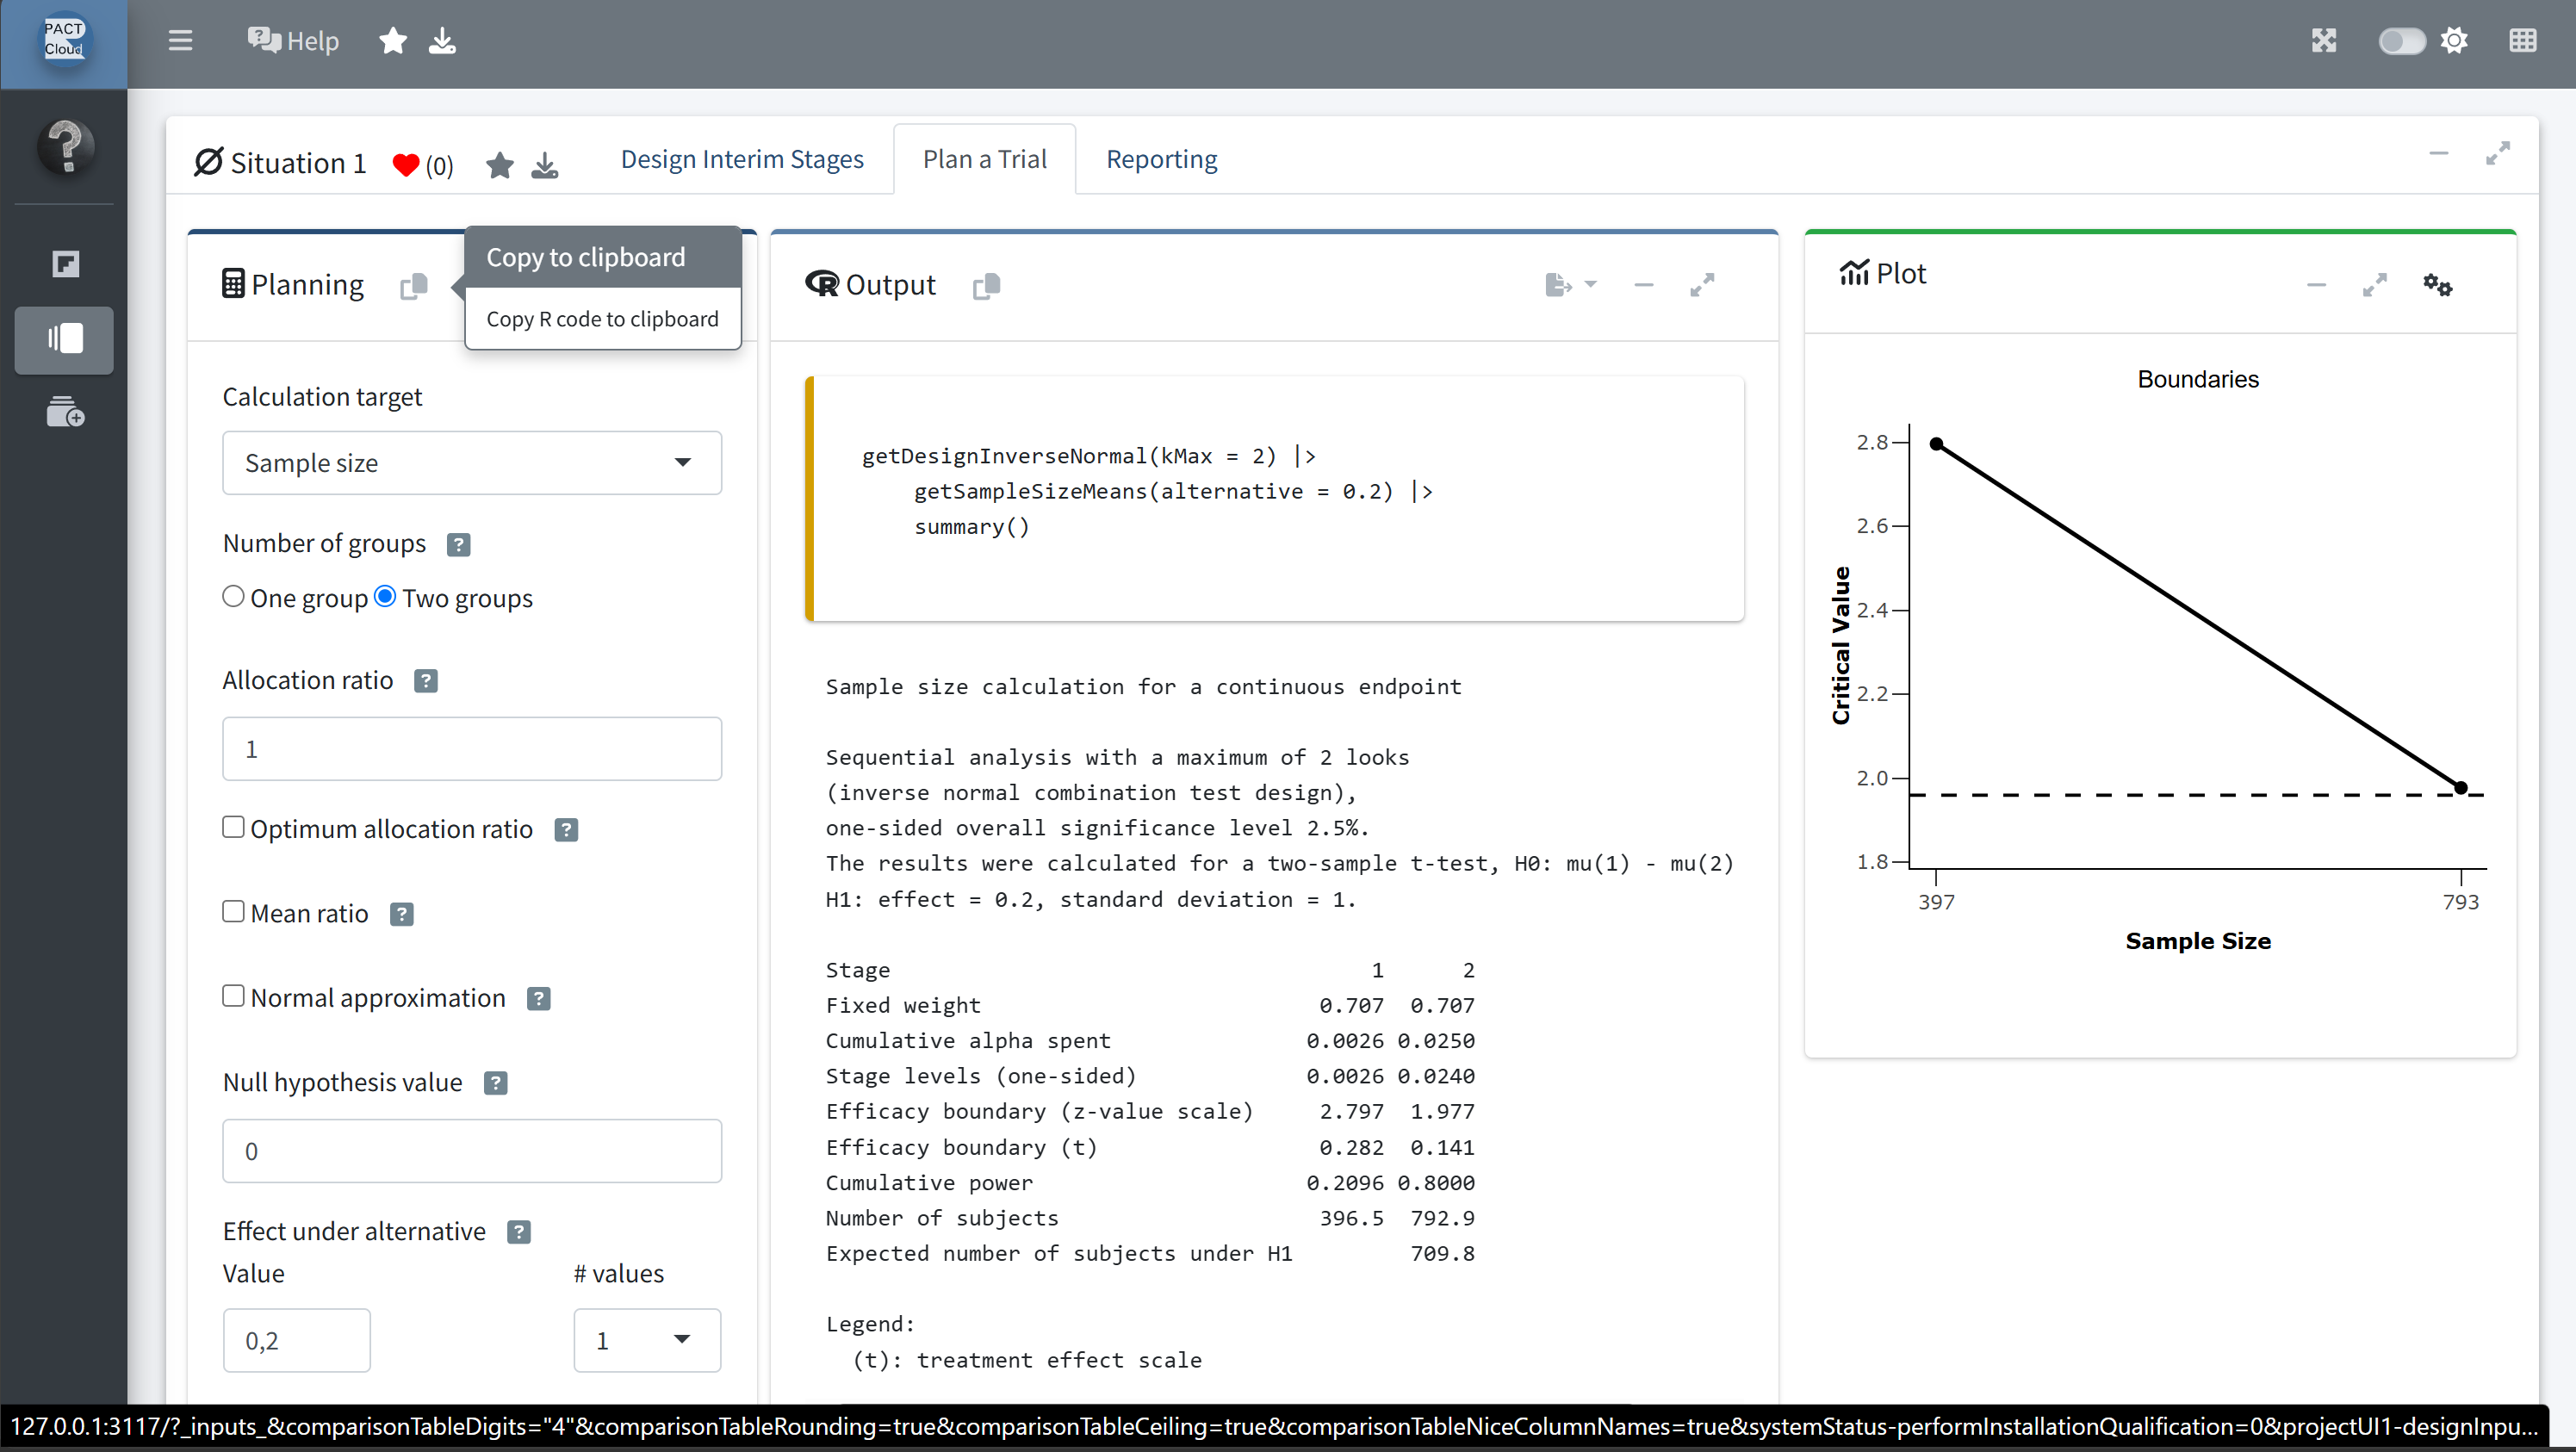Click the add dataset sidebar icon
The height and width of the screenshot is (1452, 2576).
[x=65, y=411]
